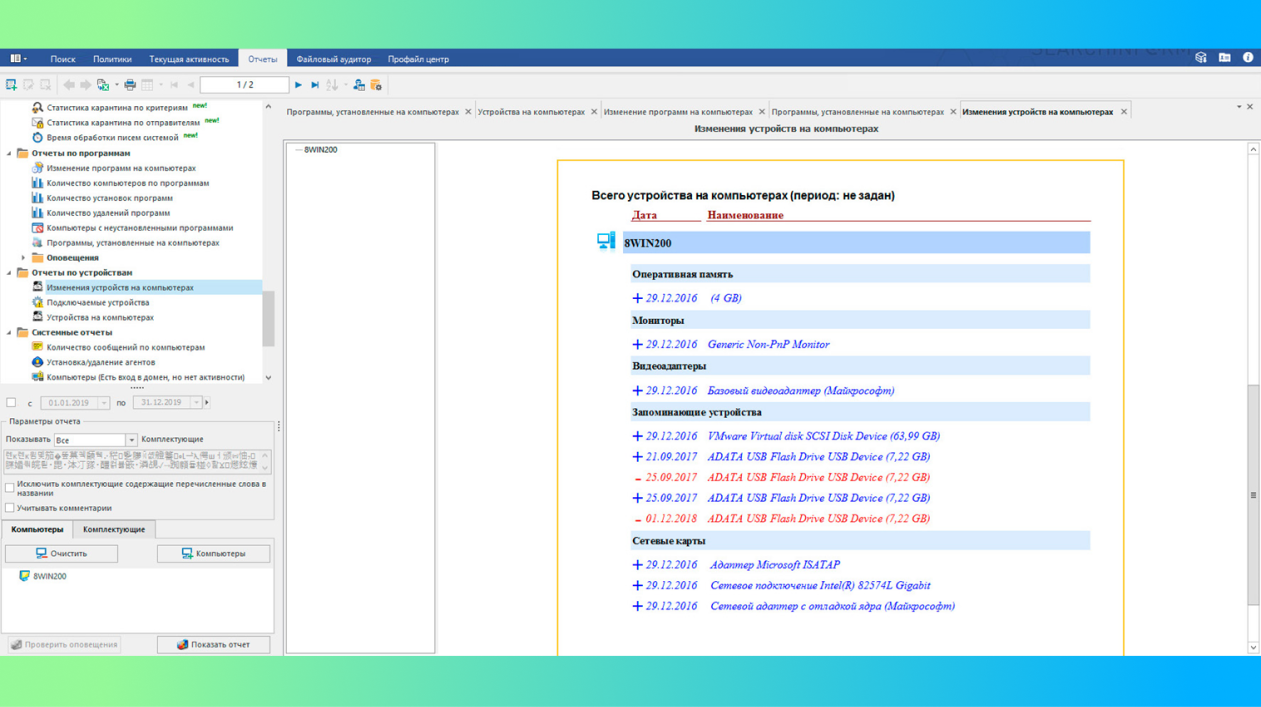Click the add new report icon in toolbar
The width and height of the screenshot is (1261, 707).
(11, 85)
